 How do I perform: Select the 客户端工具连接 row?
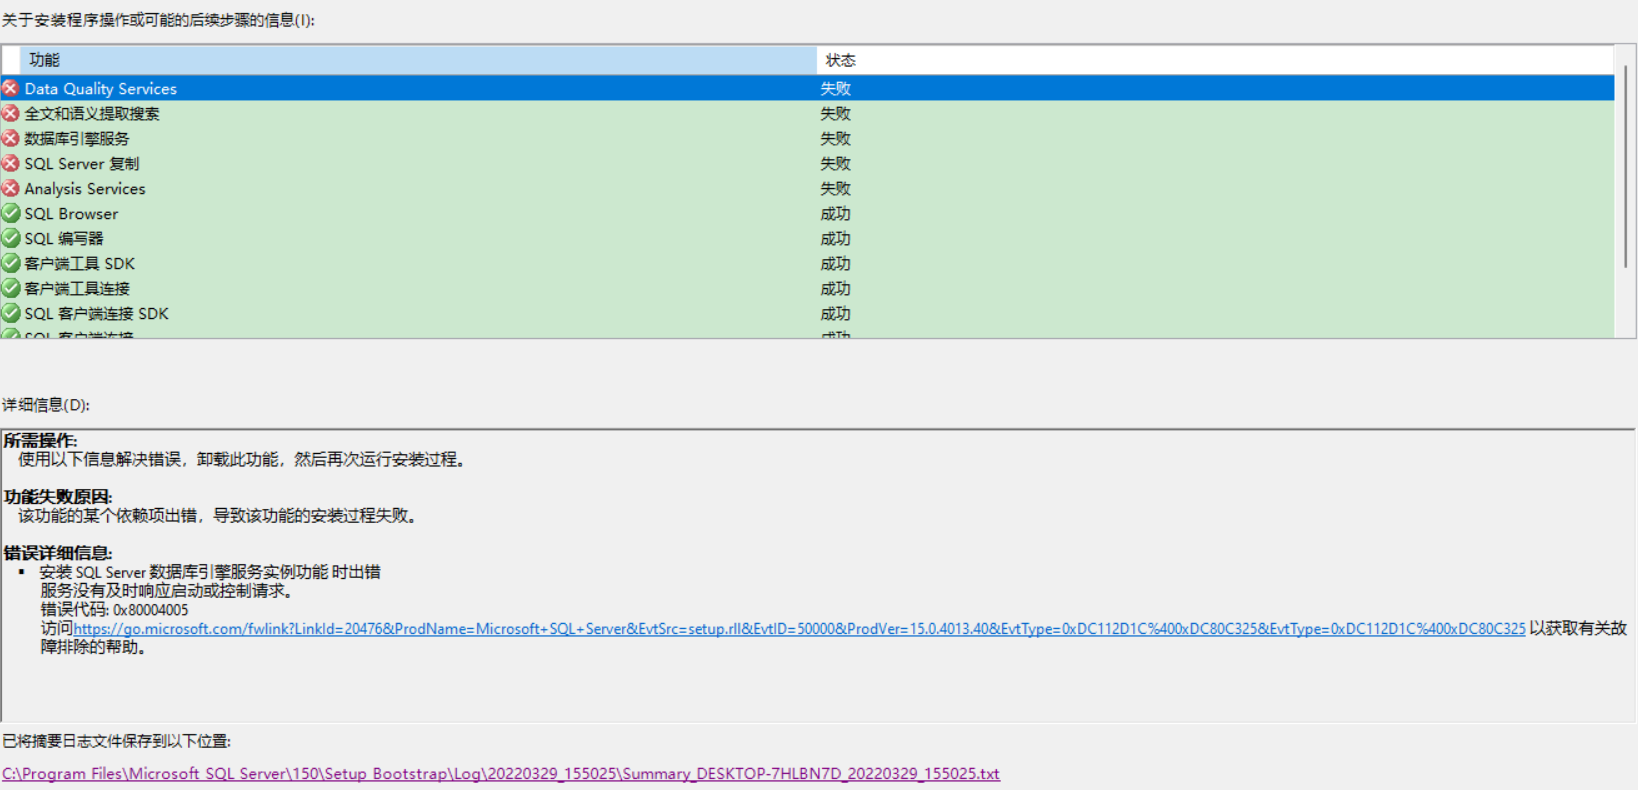pyautogui.click(x=808, y=288)
